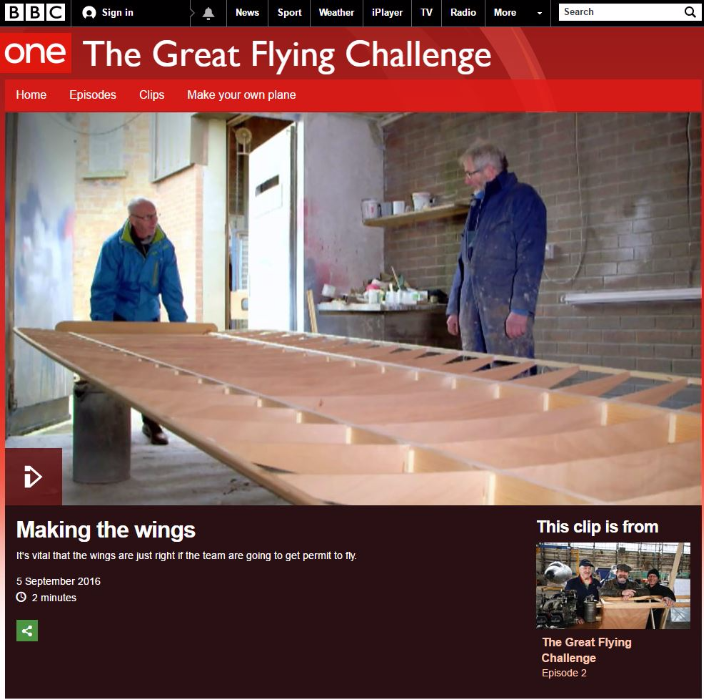Image resolution: width=704 pixels, height=700 pixels.
Task: Follow The Great Flying Challenge episode link
Action: coord(586,650)
